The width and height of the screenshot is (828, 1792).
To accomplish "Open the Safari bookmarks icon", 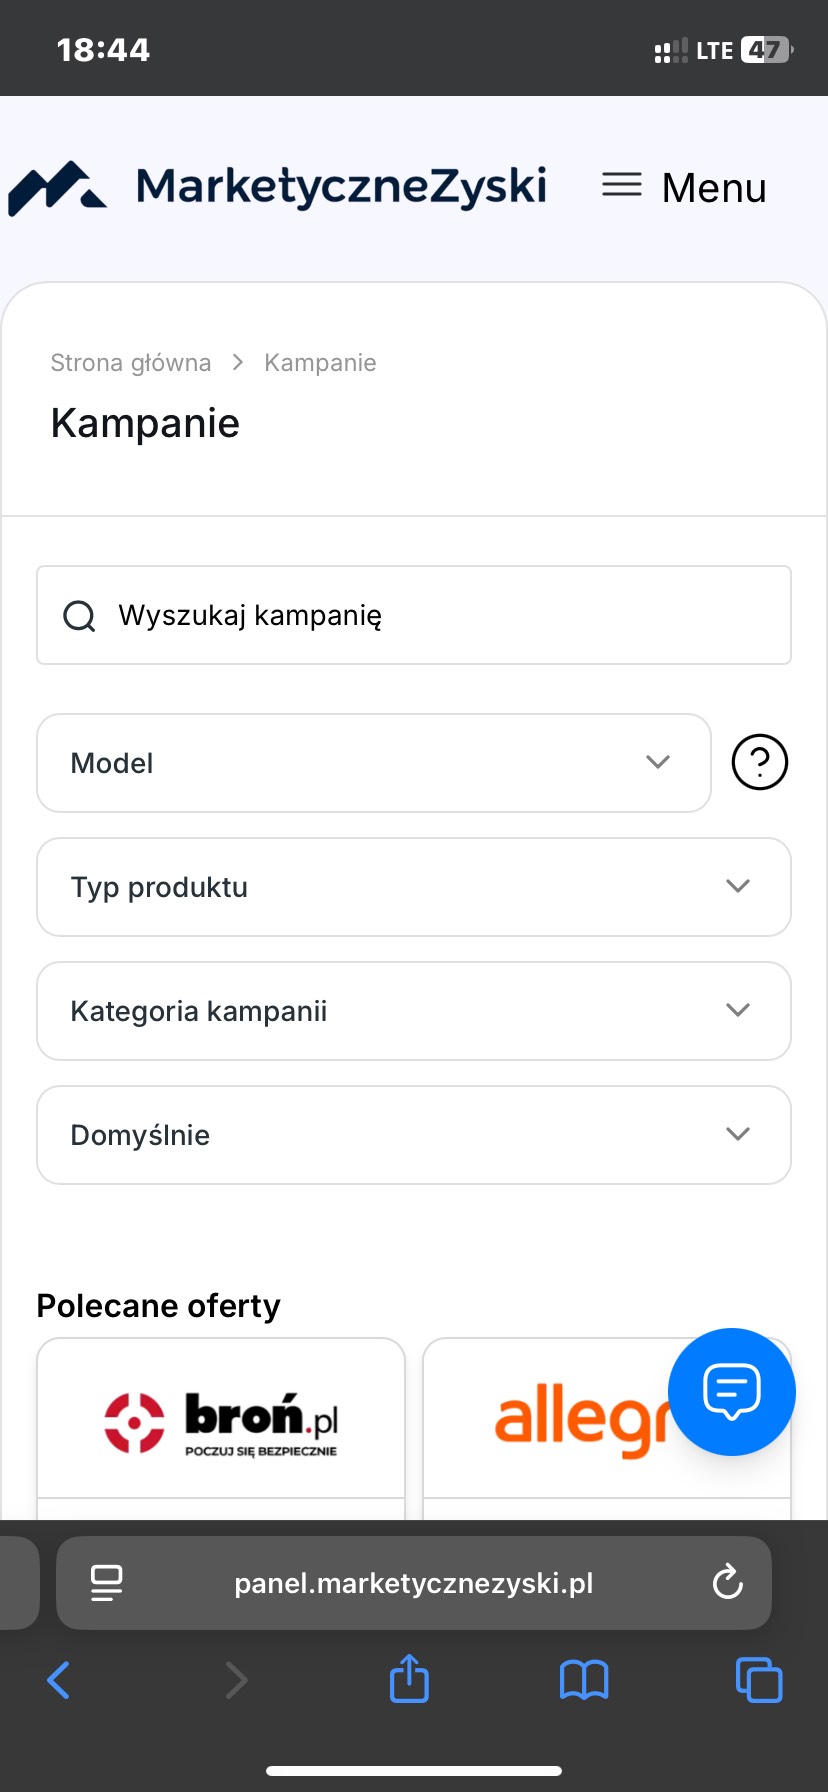I will click(x=584, y=1680).
